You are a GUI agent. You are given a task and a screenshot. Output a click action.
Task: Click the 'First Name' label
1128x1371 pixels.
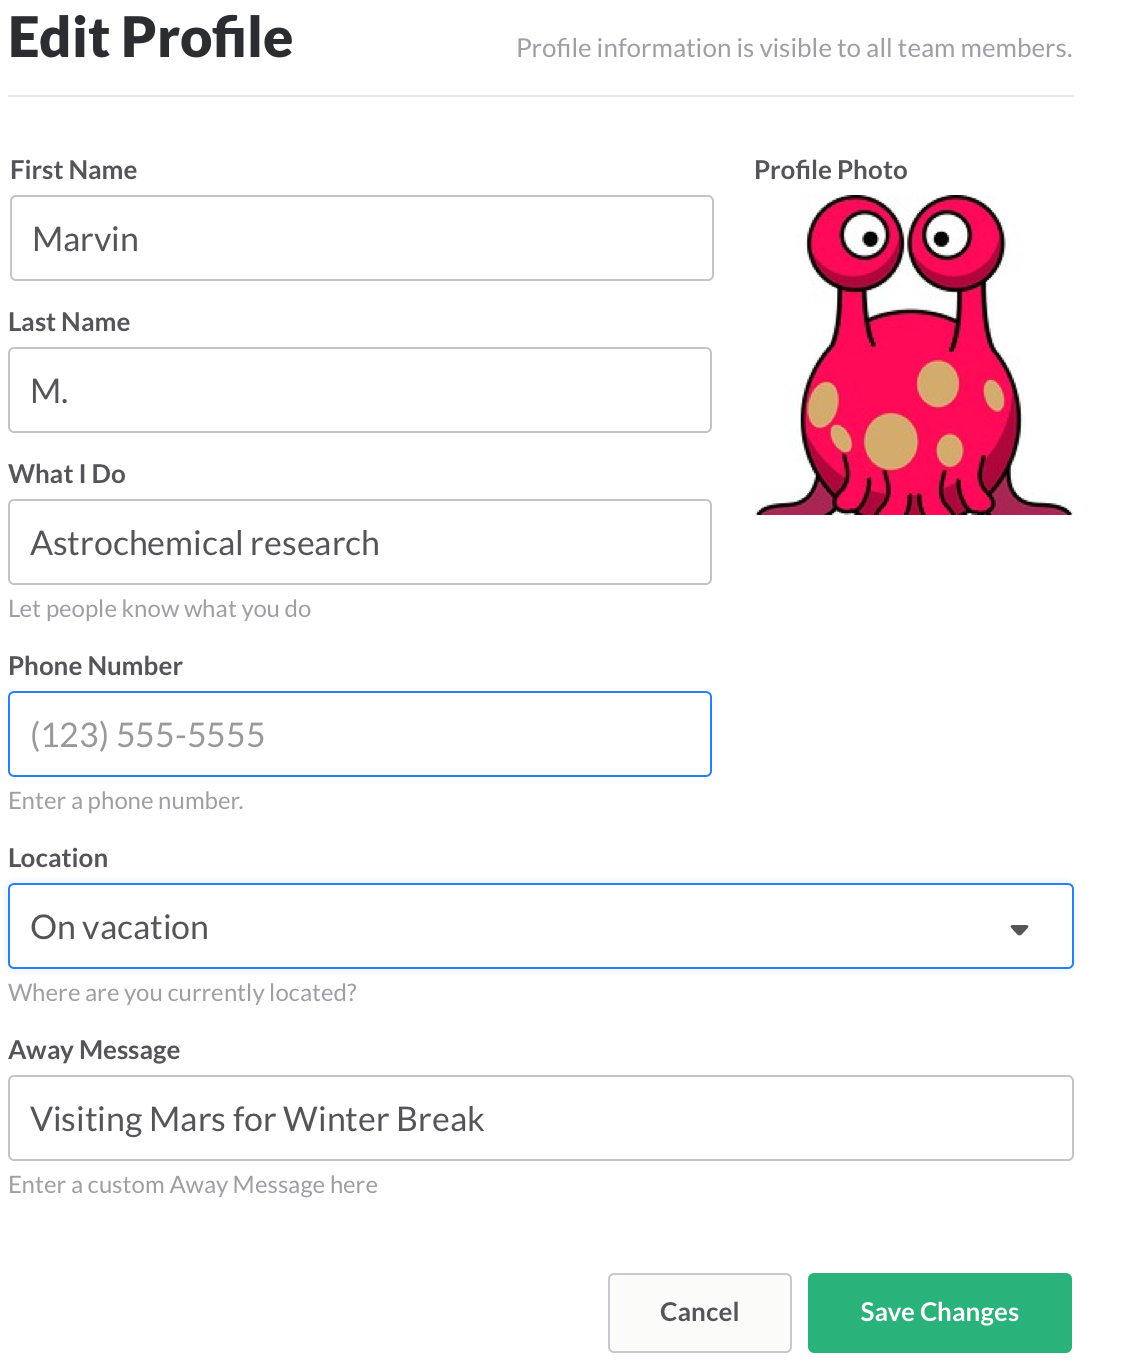74,170
